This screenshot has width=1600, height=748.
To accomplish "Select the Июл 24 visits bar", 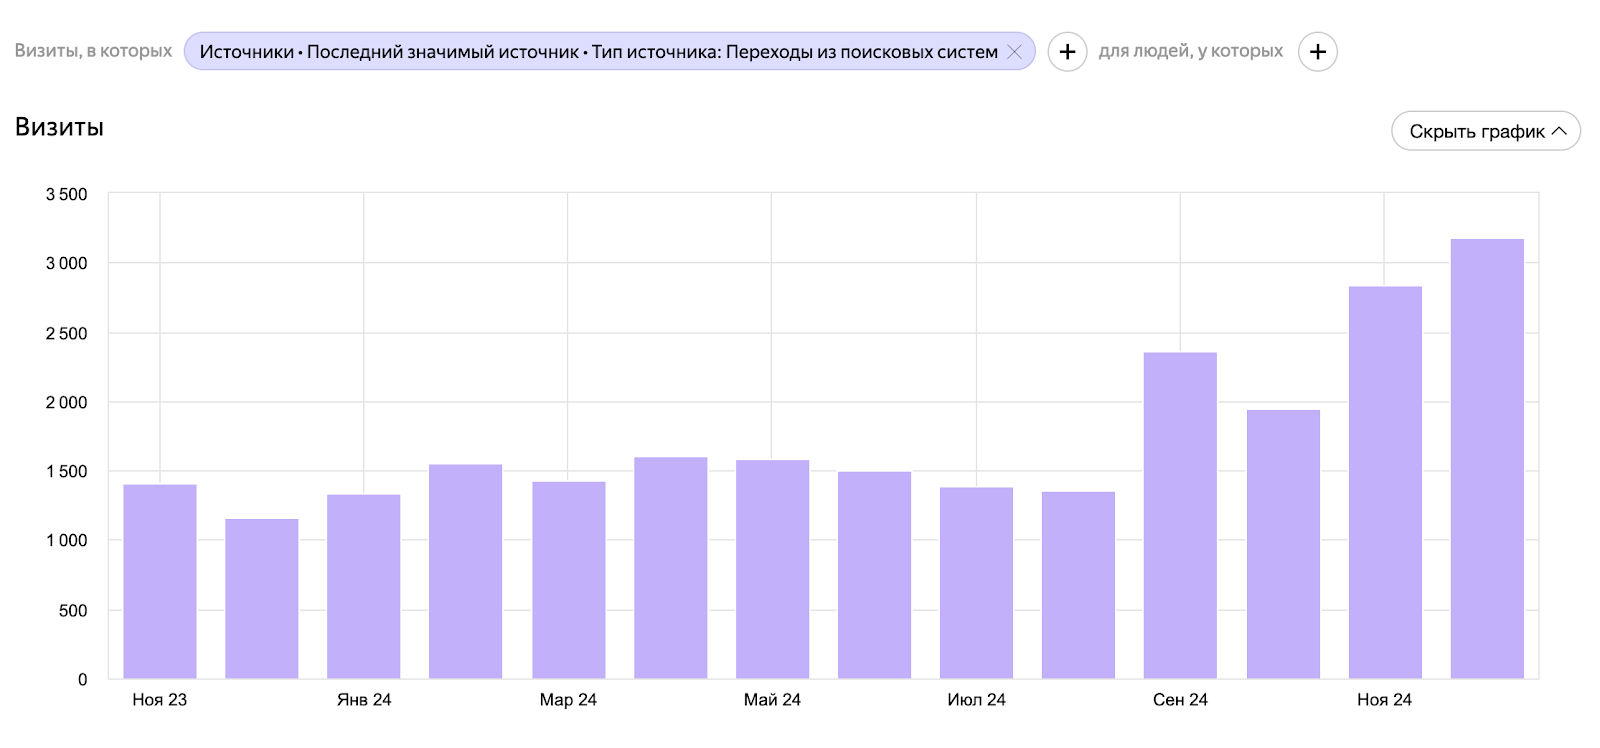I will tap(976, 583).
